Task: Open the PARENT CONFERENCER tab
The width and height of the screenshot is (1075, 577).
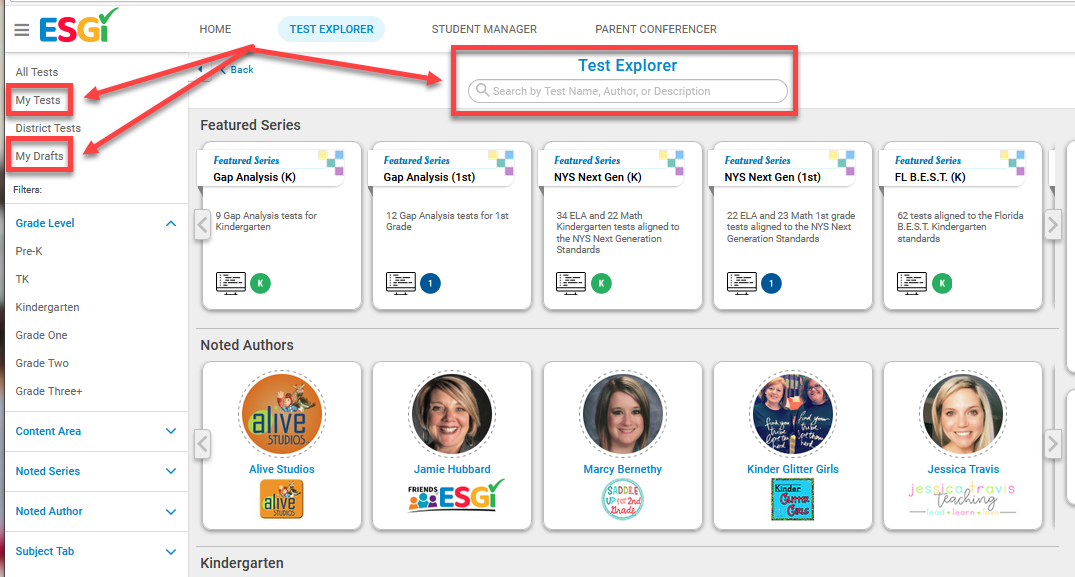Action: pos(655,29)
